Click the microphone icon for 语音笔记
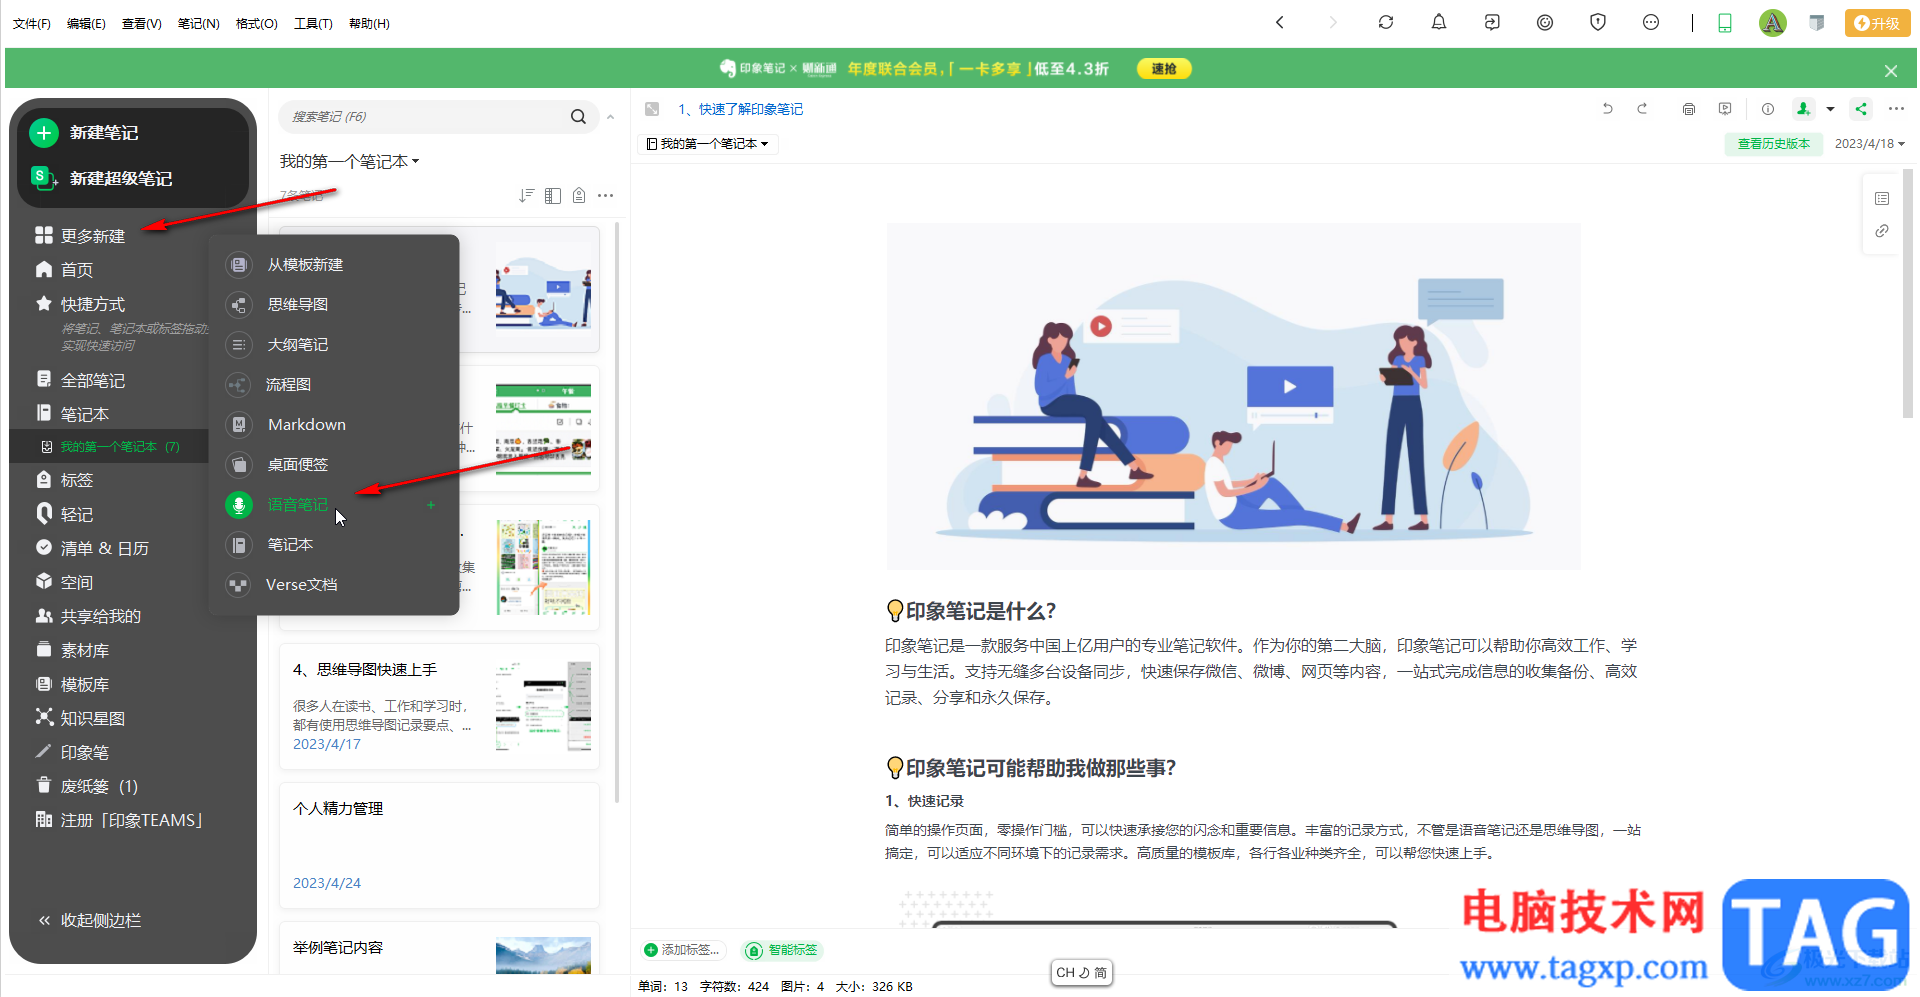This screenshot has width=1920, height=997. point(239,505)
